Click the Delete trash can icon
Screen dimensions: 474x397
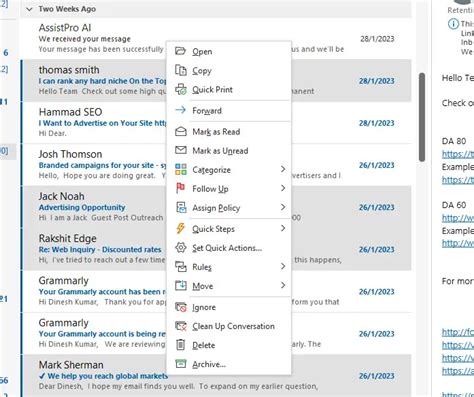(x=180, y=345)
